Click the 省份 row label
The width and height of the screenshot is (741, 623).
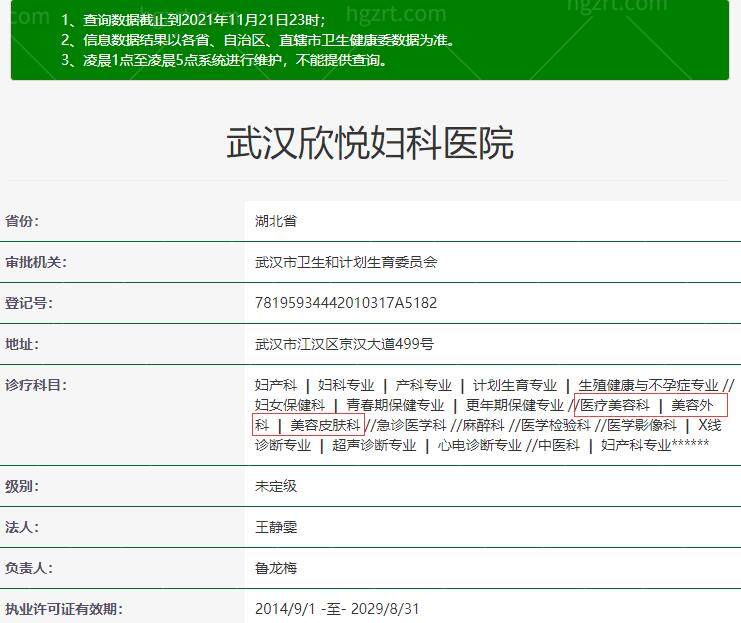pyautogui.click(x=22, y=221)
